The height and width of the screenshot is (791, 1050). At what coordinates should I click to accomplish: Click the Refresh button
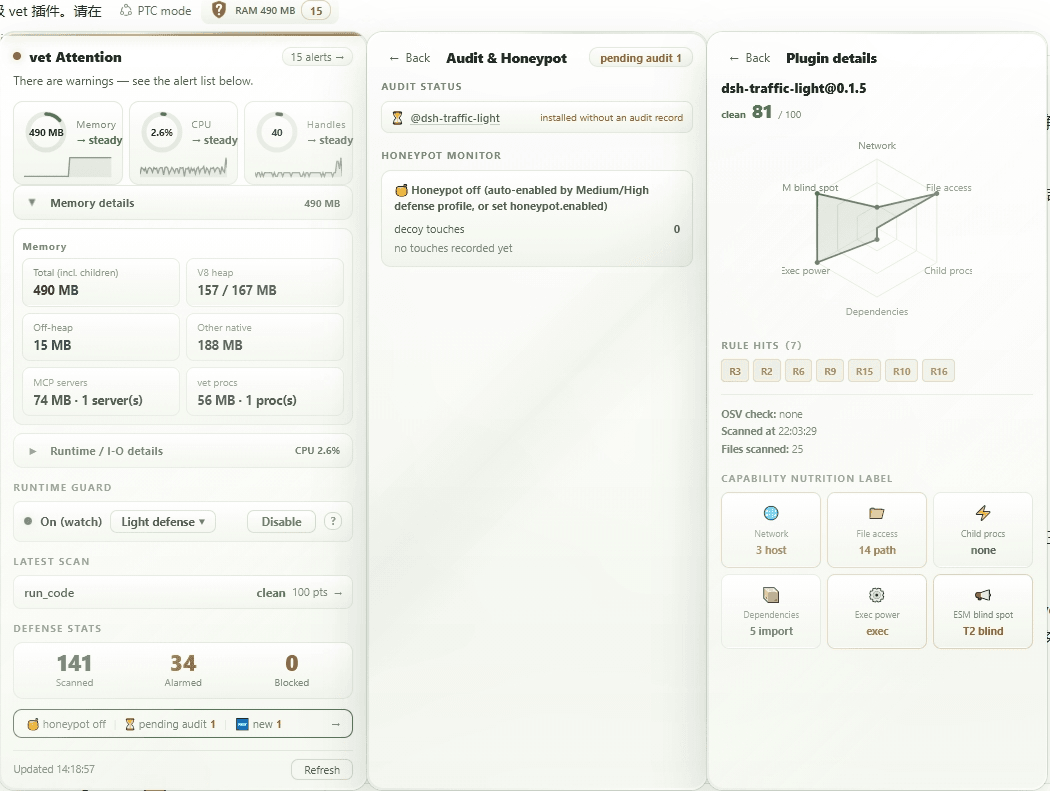(322, 770)
